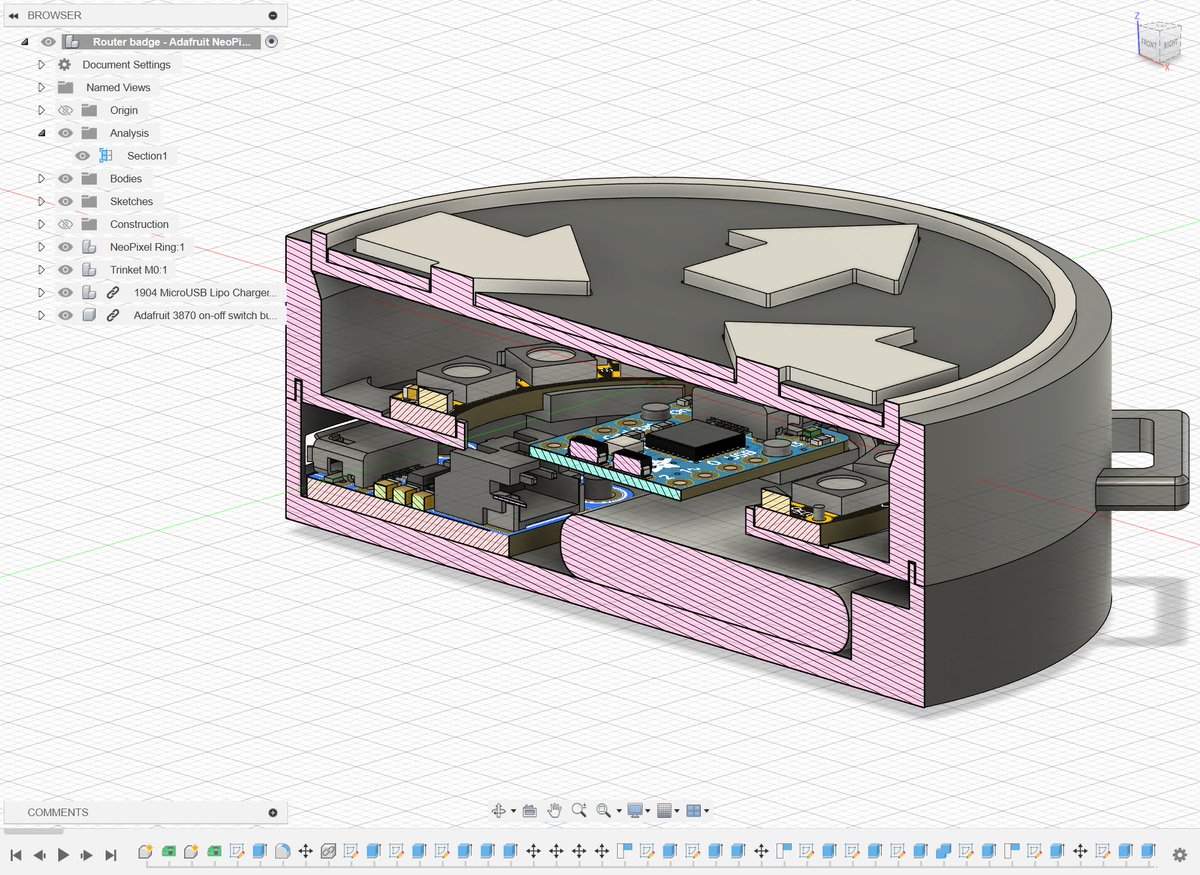Select the Orbit tool in navigation bar
The image size is (1200, 875).
(x=499, y=810)
